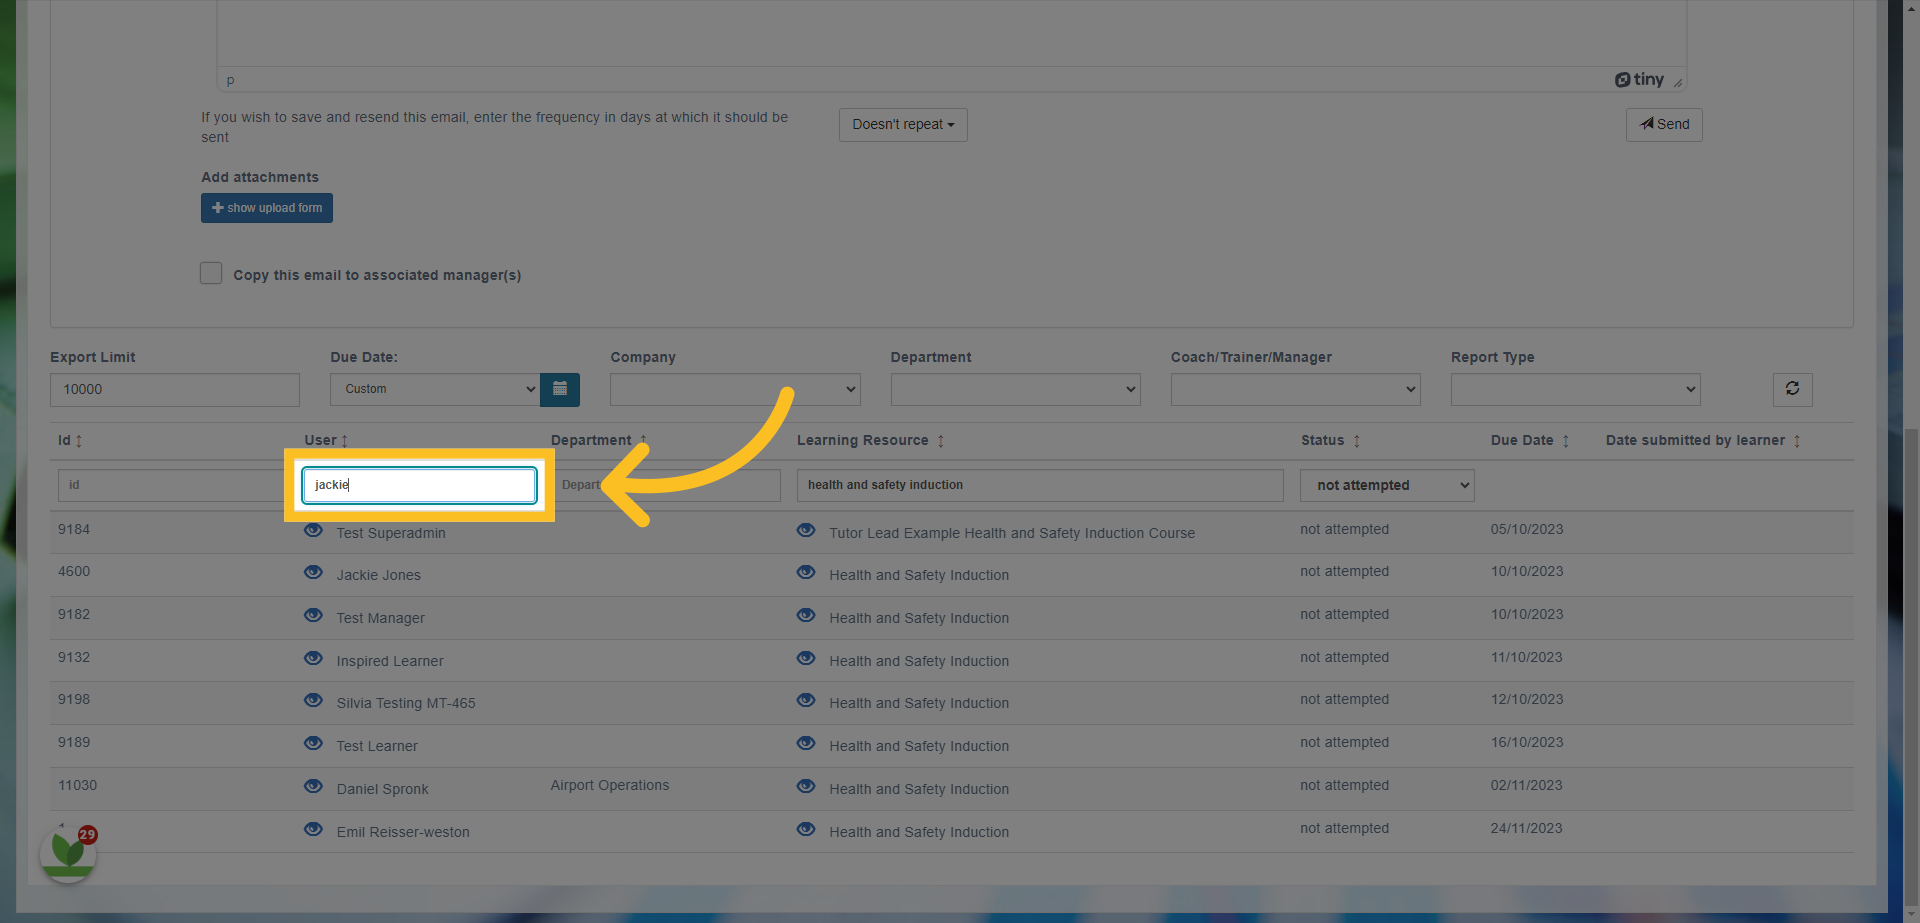Click the refresh filters icon button
The width and height of the screenshot is (1920, 923).
click(1792, 389)
